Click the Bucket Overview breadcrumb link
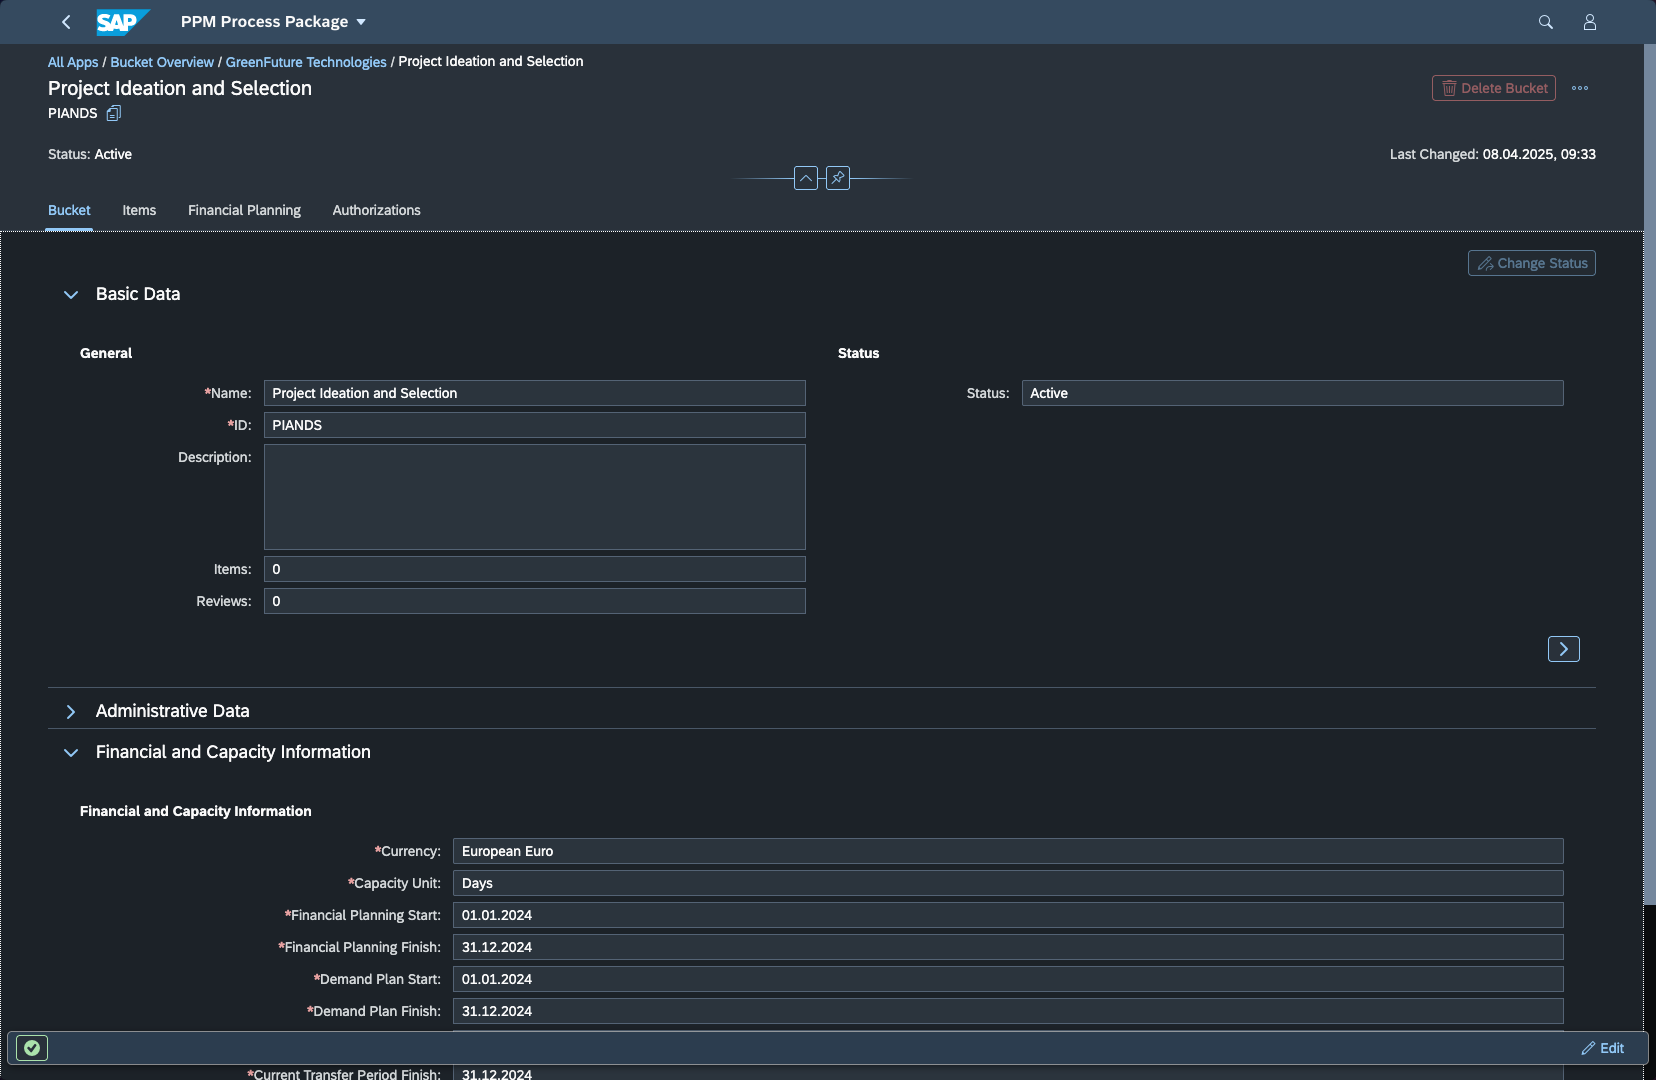Image resolution: width=1656 pixels, height=1080 pixels. tap(162, 62)
